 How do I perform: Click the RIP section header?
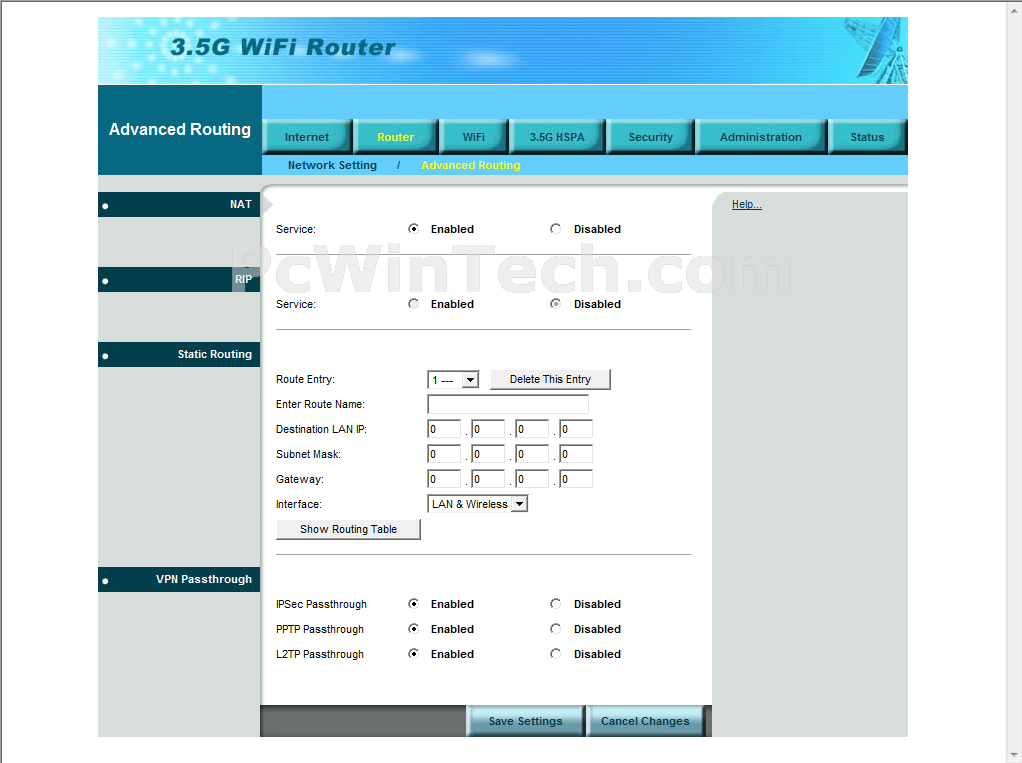(179, 280)
